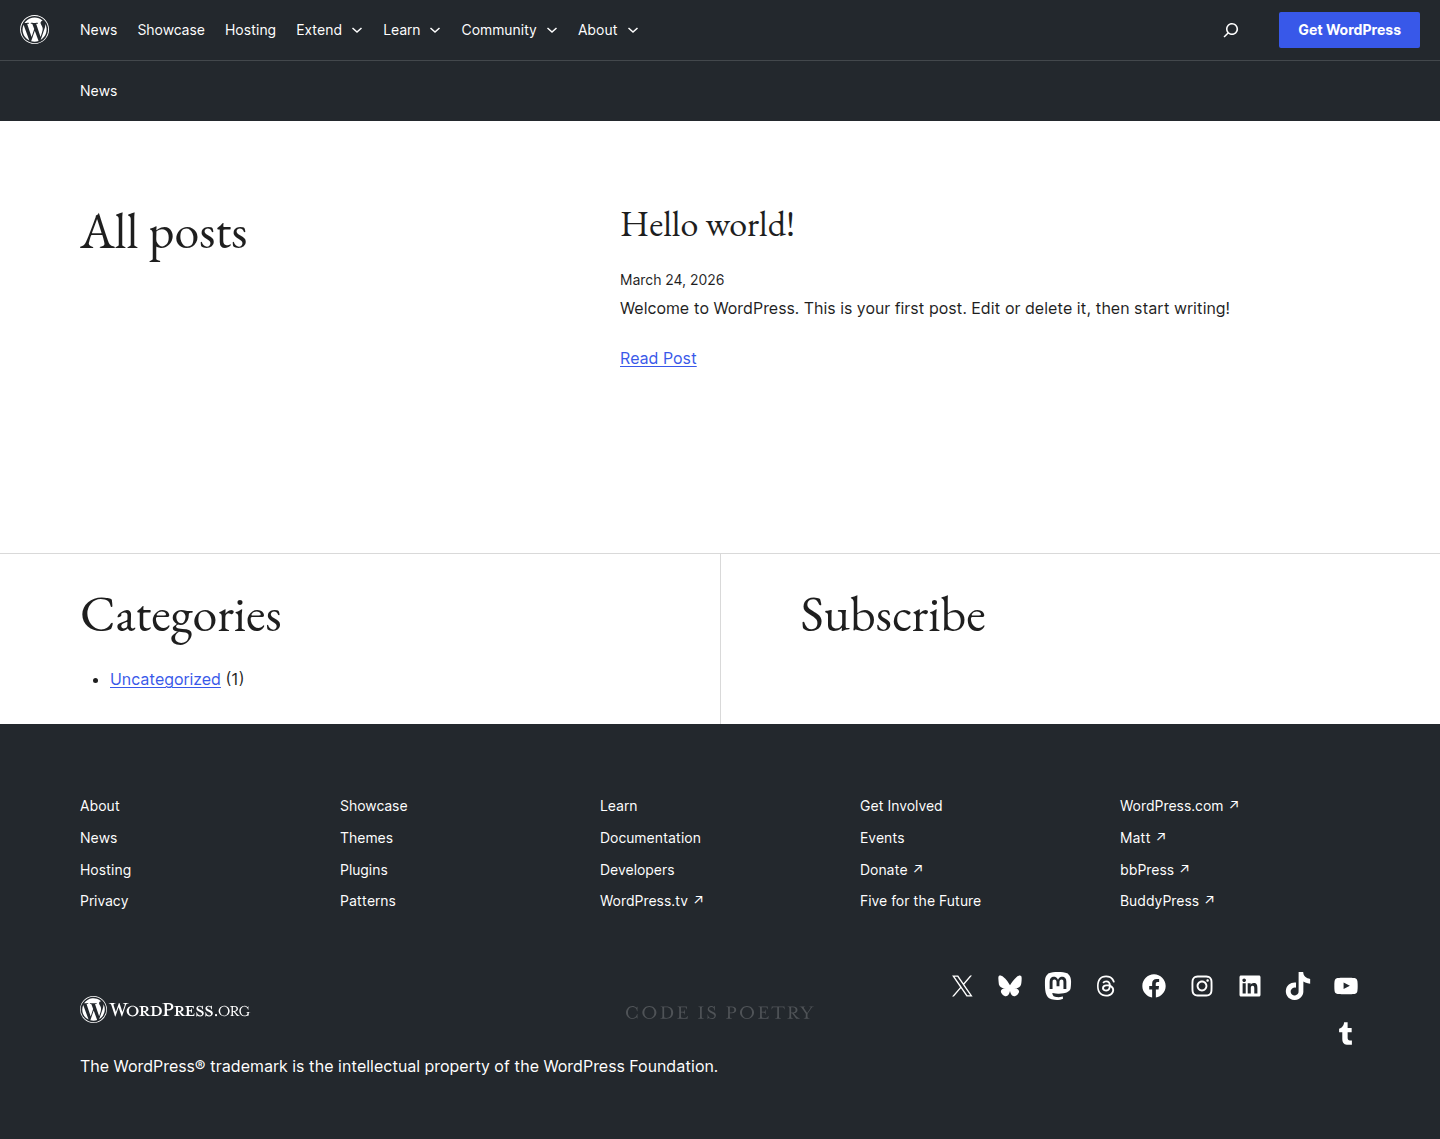Screen dimensions: 1440x1139
Task: Open the footer Learn link
Action: click(618, 806)
